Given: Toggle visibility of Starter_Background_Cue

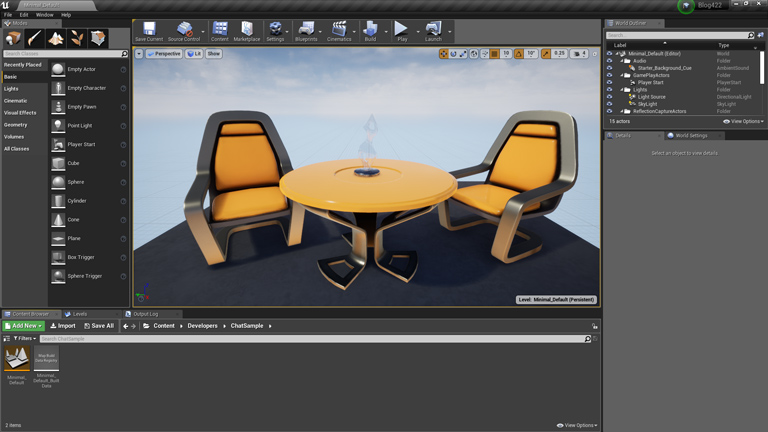Looking at the screenshot, I should pos(609,68).
